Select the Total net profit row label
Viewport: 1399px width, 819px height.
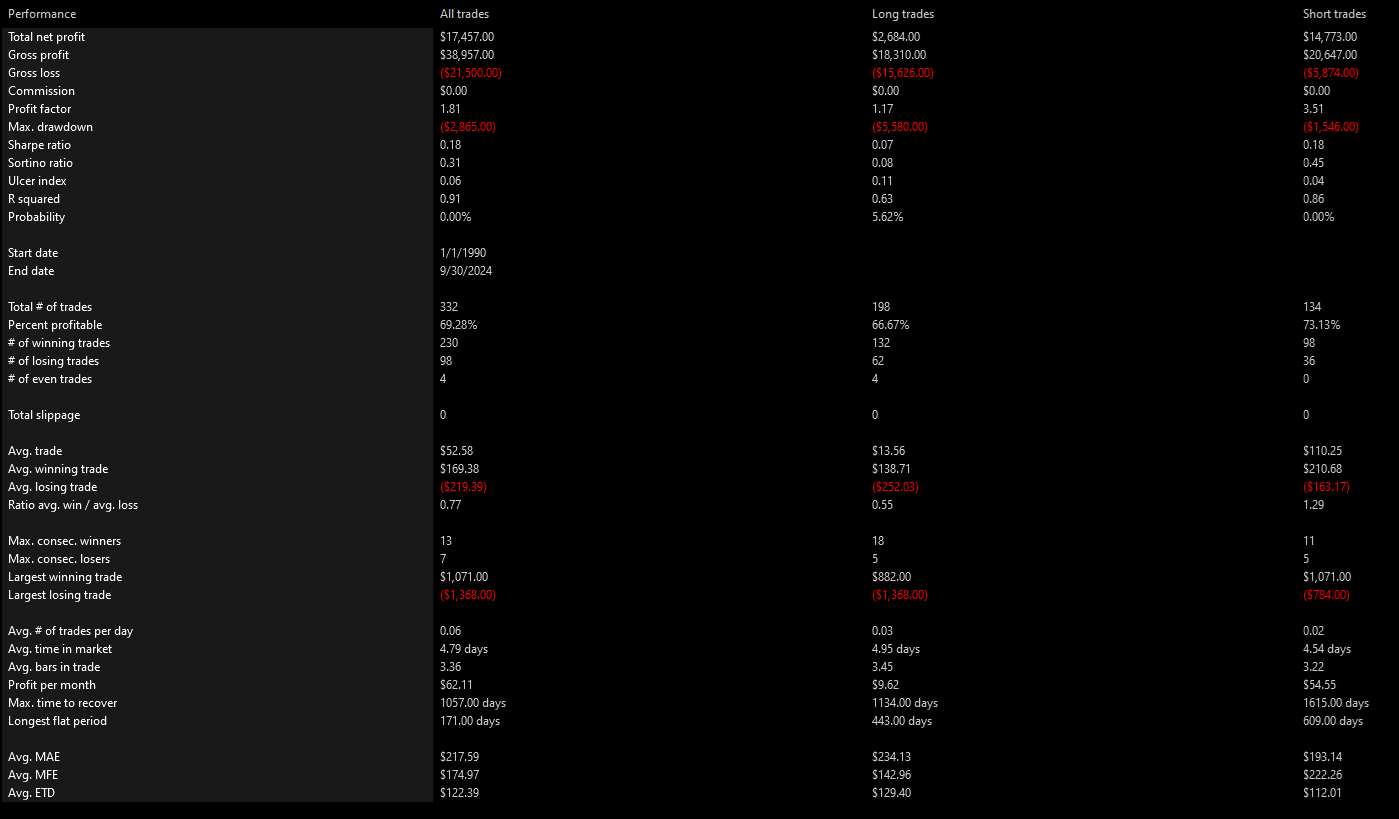(46, 37)
